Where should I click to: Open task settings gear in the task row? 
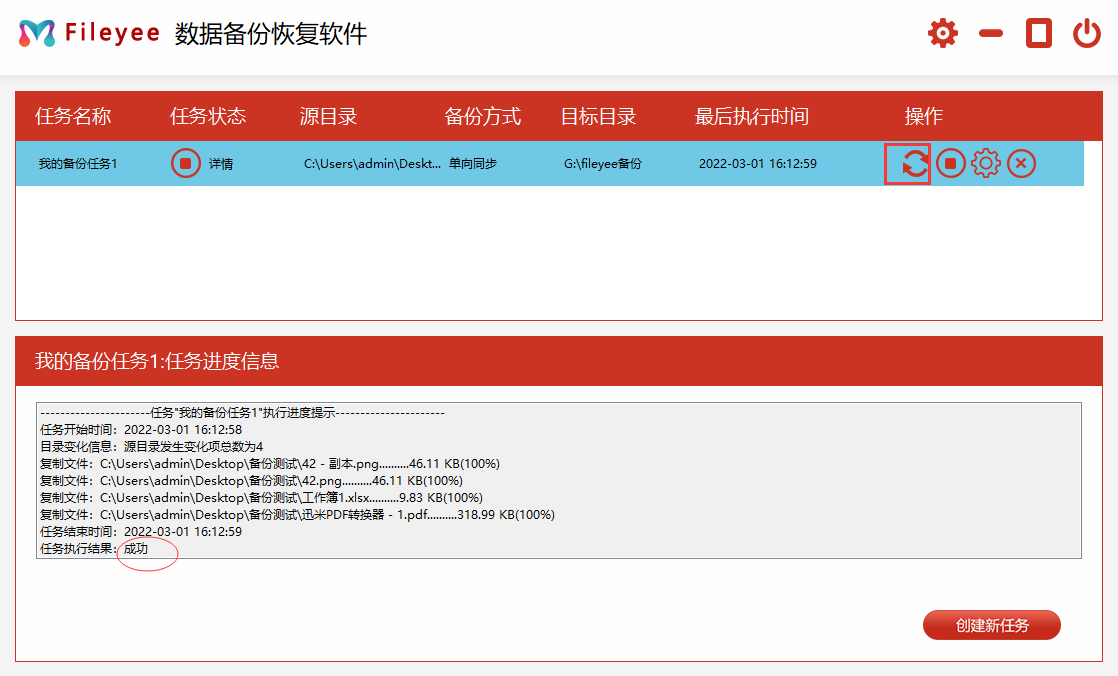[x=986, y=163]
